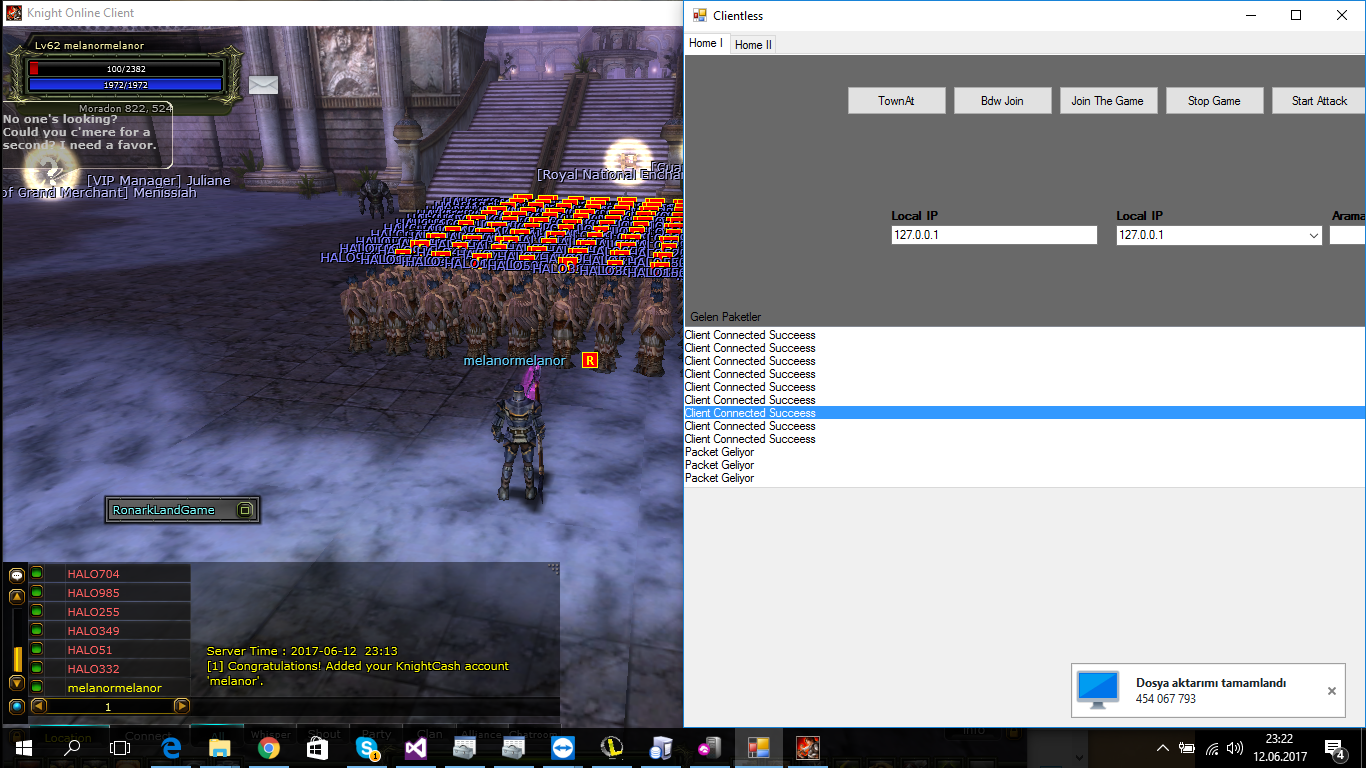Click the [VIP Manager] Juliane NPC name
This screenshot has height=768, width=1366.
click(158, 181)
